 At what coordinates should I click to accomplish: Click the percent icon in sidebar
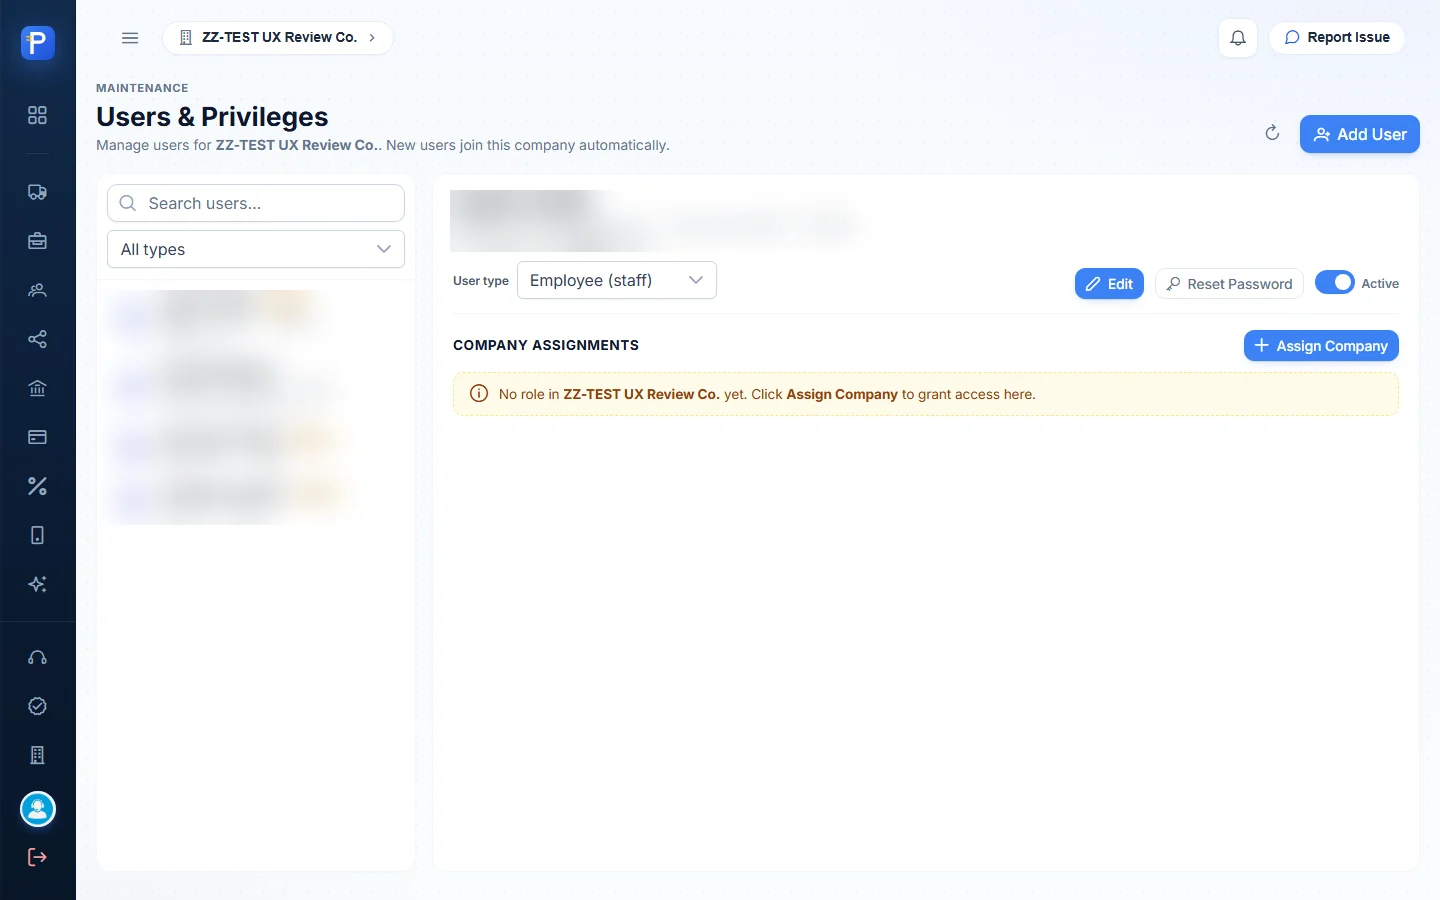(x=37, y=486)
